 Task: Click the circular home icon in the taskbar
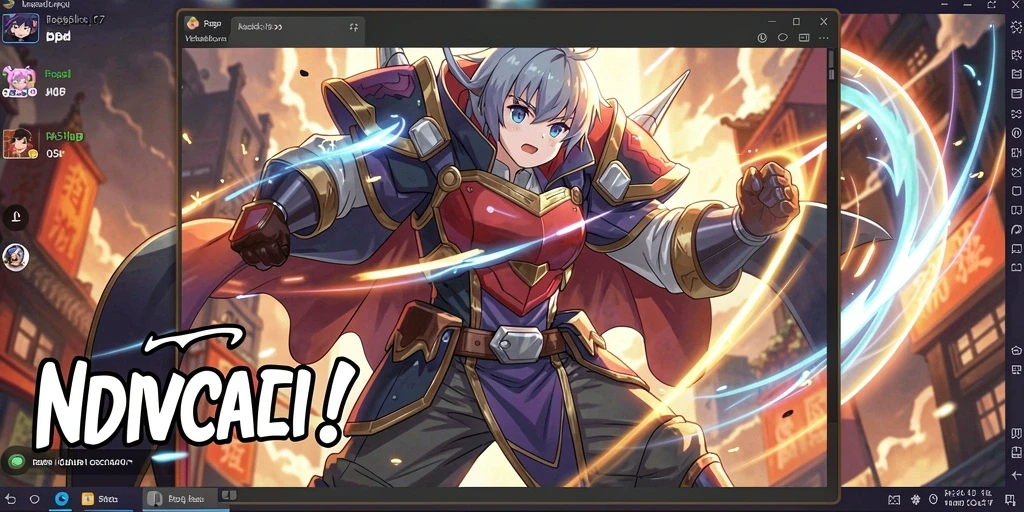35,500
